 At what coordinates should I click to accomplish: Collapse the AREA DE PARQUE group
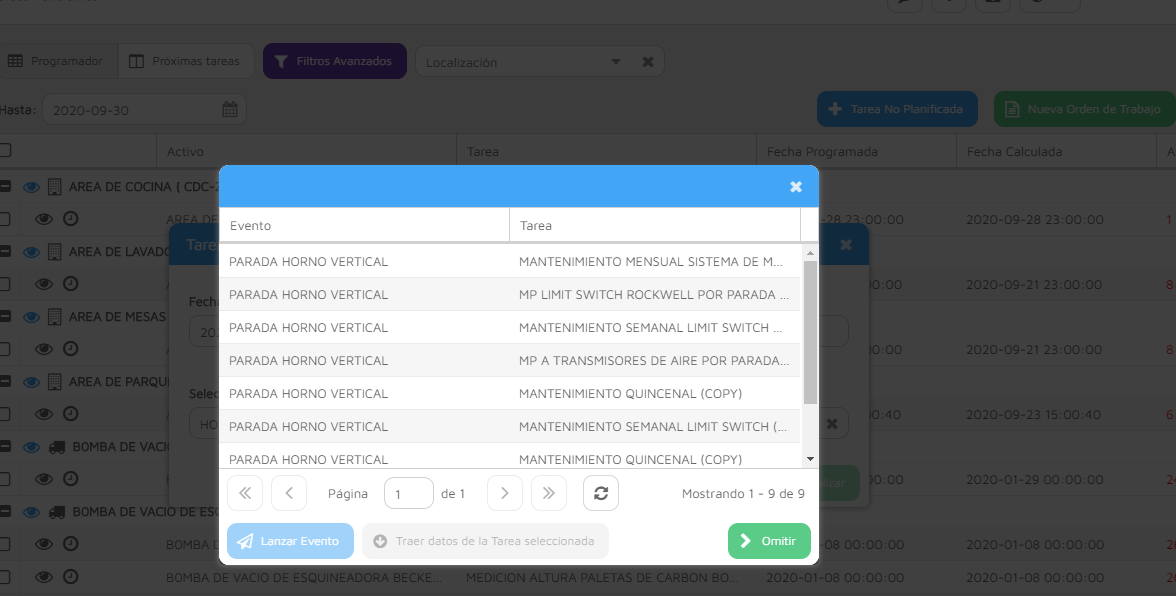tap(4, 381)
